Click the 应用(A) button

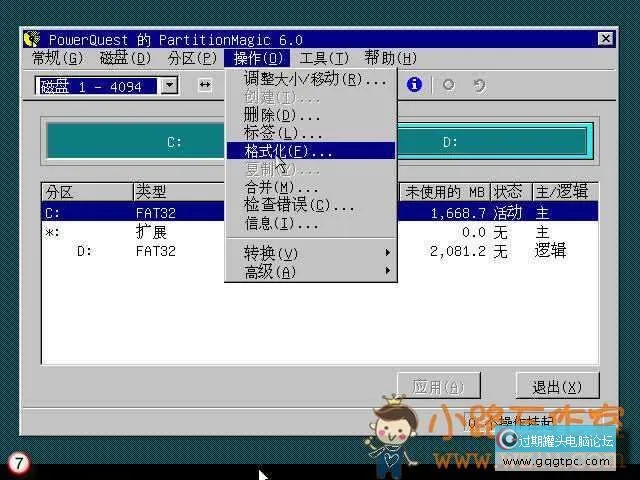(x=439, y=386)
